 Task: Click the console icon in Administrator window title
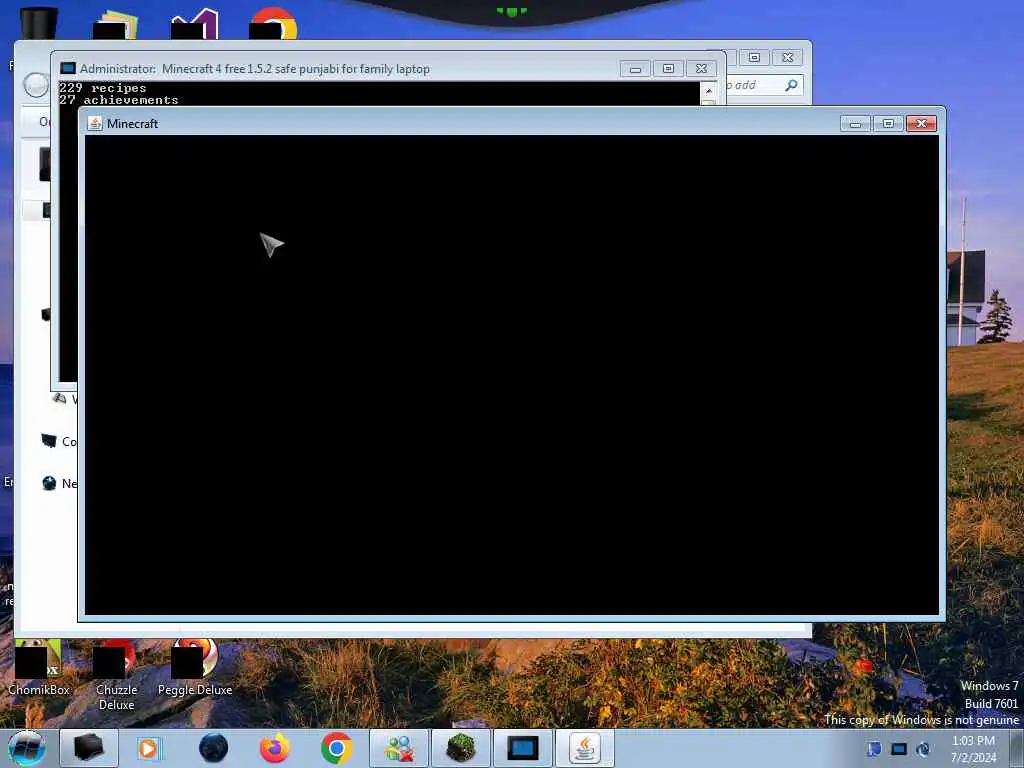point(67,69)
